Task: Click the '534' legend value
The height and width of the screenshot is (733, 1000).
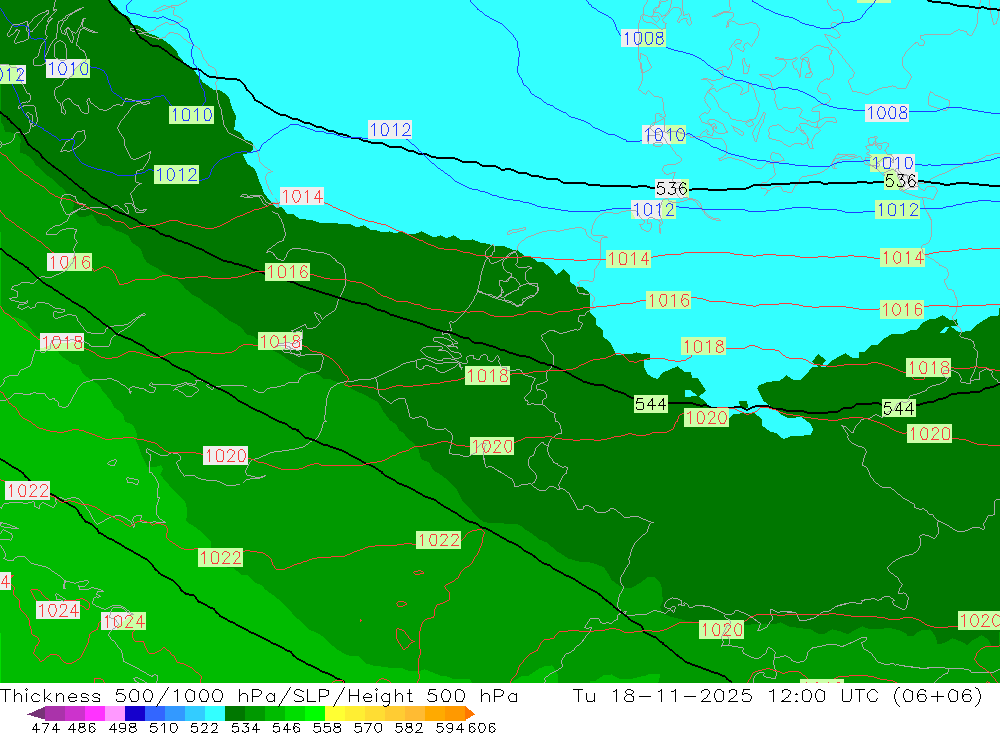Action: 245,727
